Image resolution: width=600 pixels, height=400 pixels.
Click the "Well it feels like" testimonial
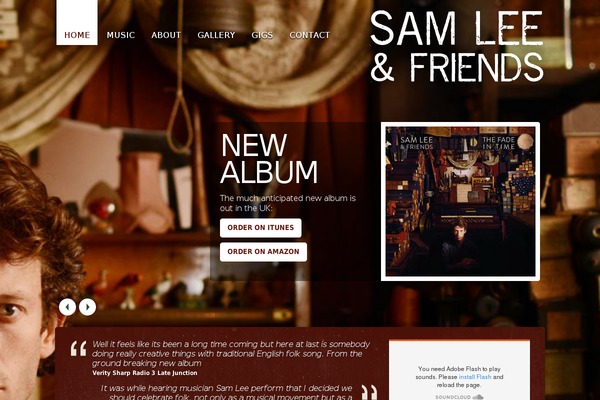pos(231,353)
